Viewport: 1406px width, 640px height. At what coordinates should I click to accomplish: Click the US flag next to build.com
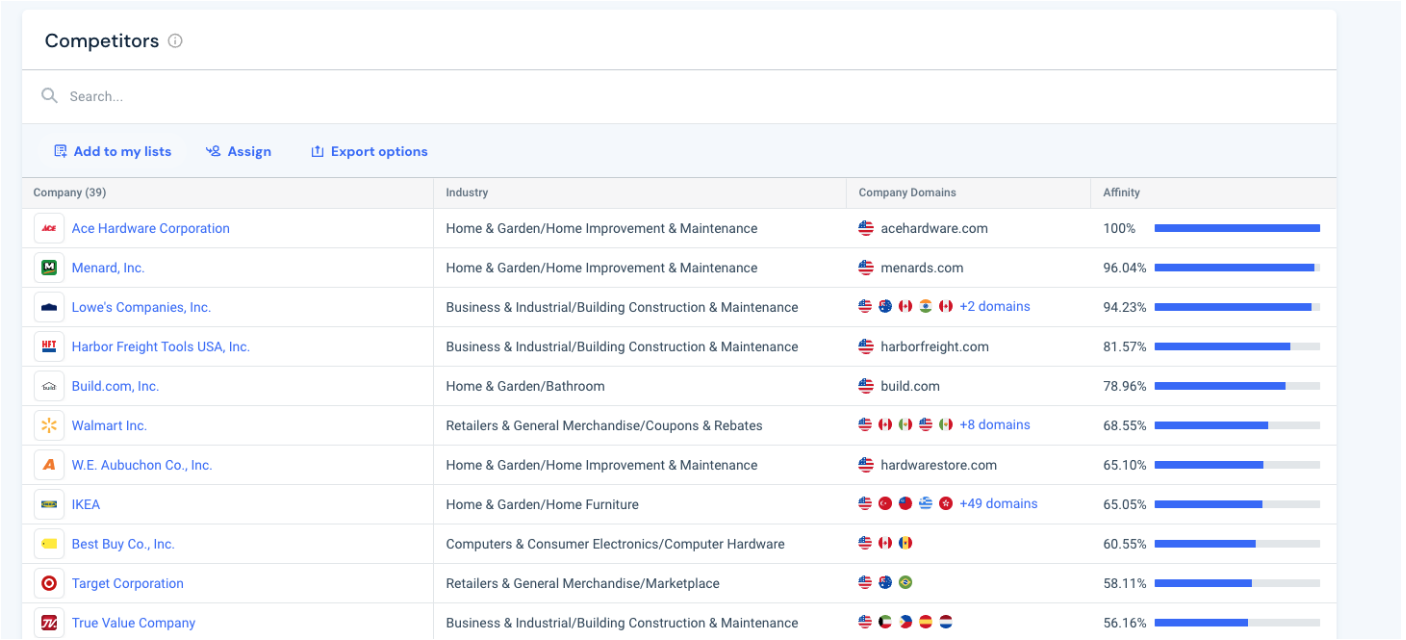866,386
